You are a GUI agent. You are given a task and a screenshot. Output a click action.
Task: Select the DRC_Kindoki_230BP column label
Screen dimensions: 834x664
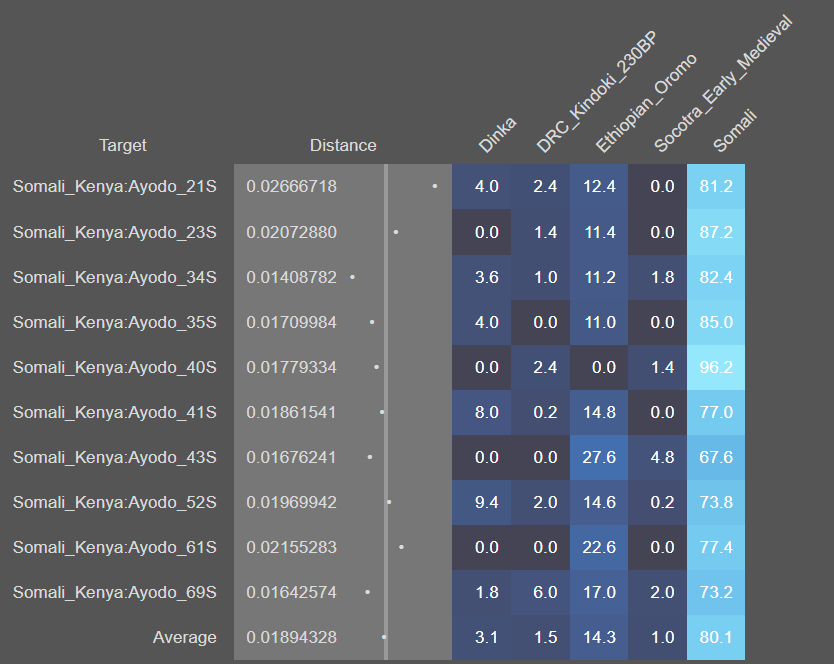coord(596,93)
